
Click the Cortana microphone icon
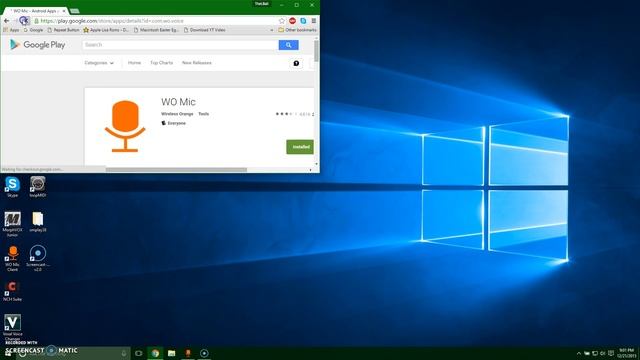124,353
